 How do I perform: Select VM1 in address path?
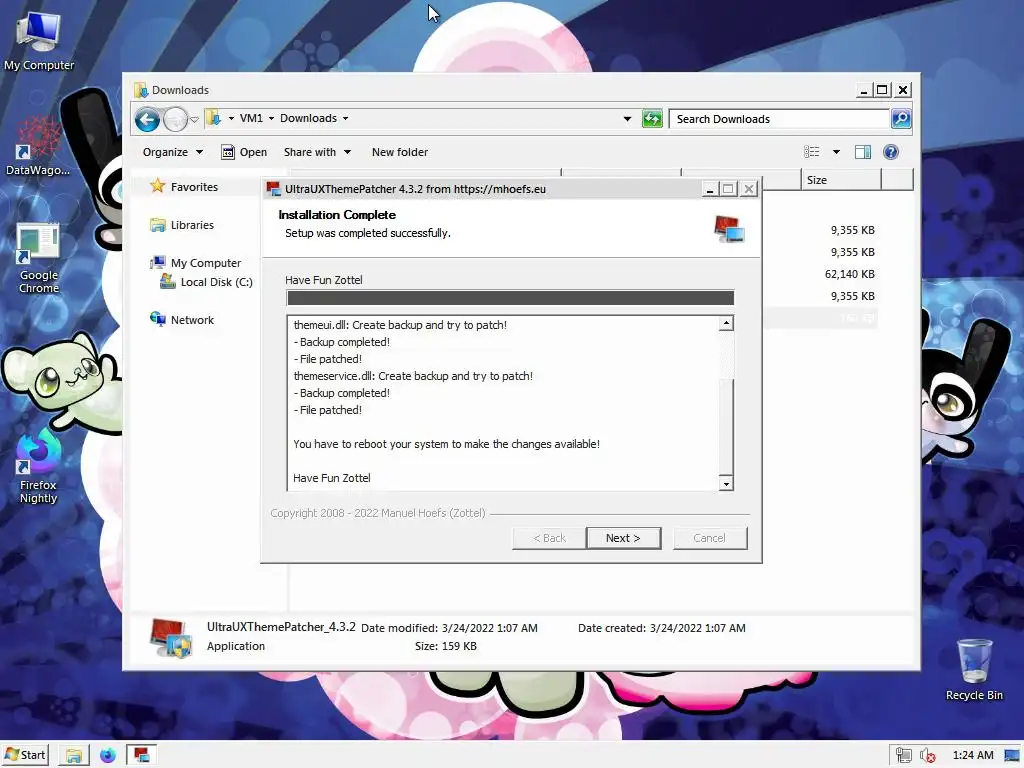(251, 118)
